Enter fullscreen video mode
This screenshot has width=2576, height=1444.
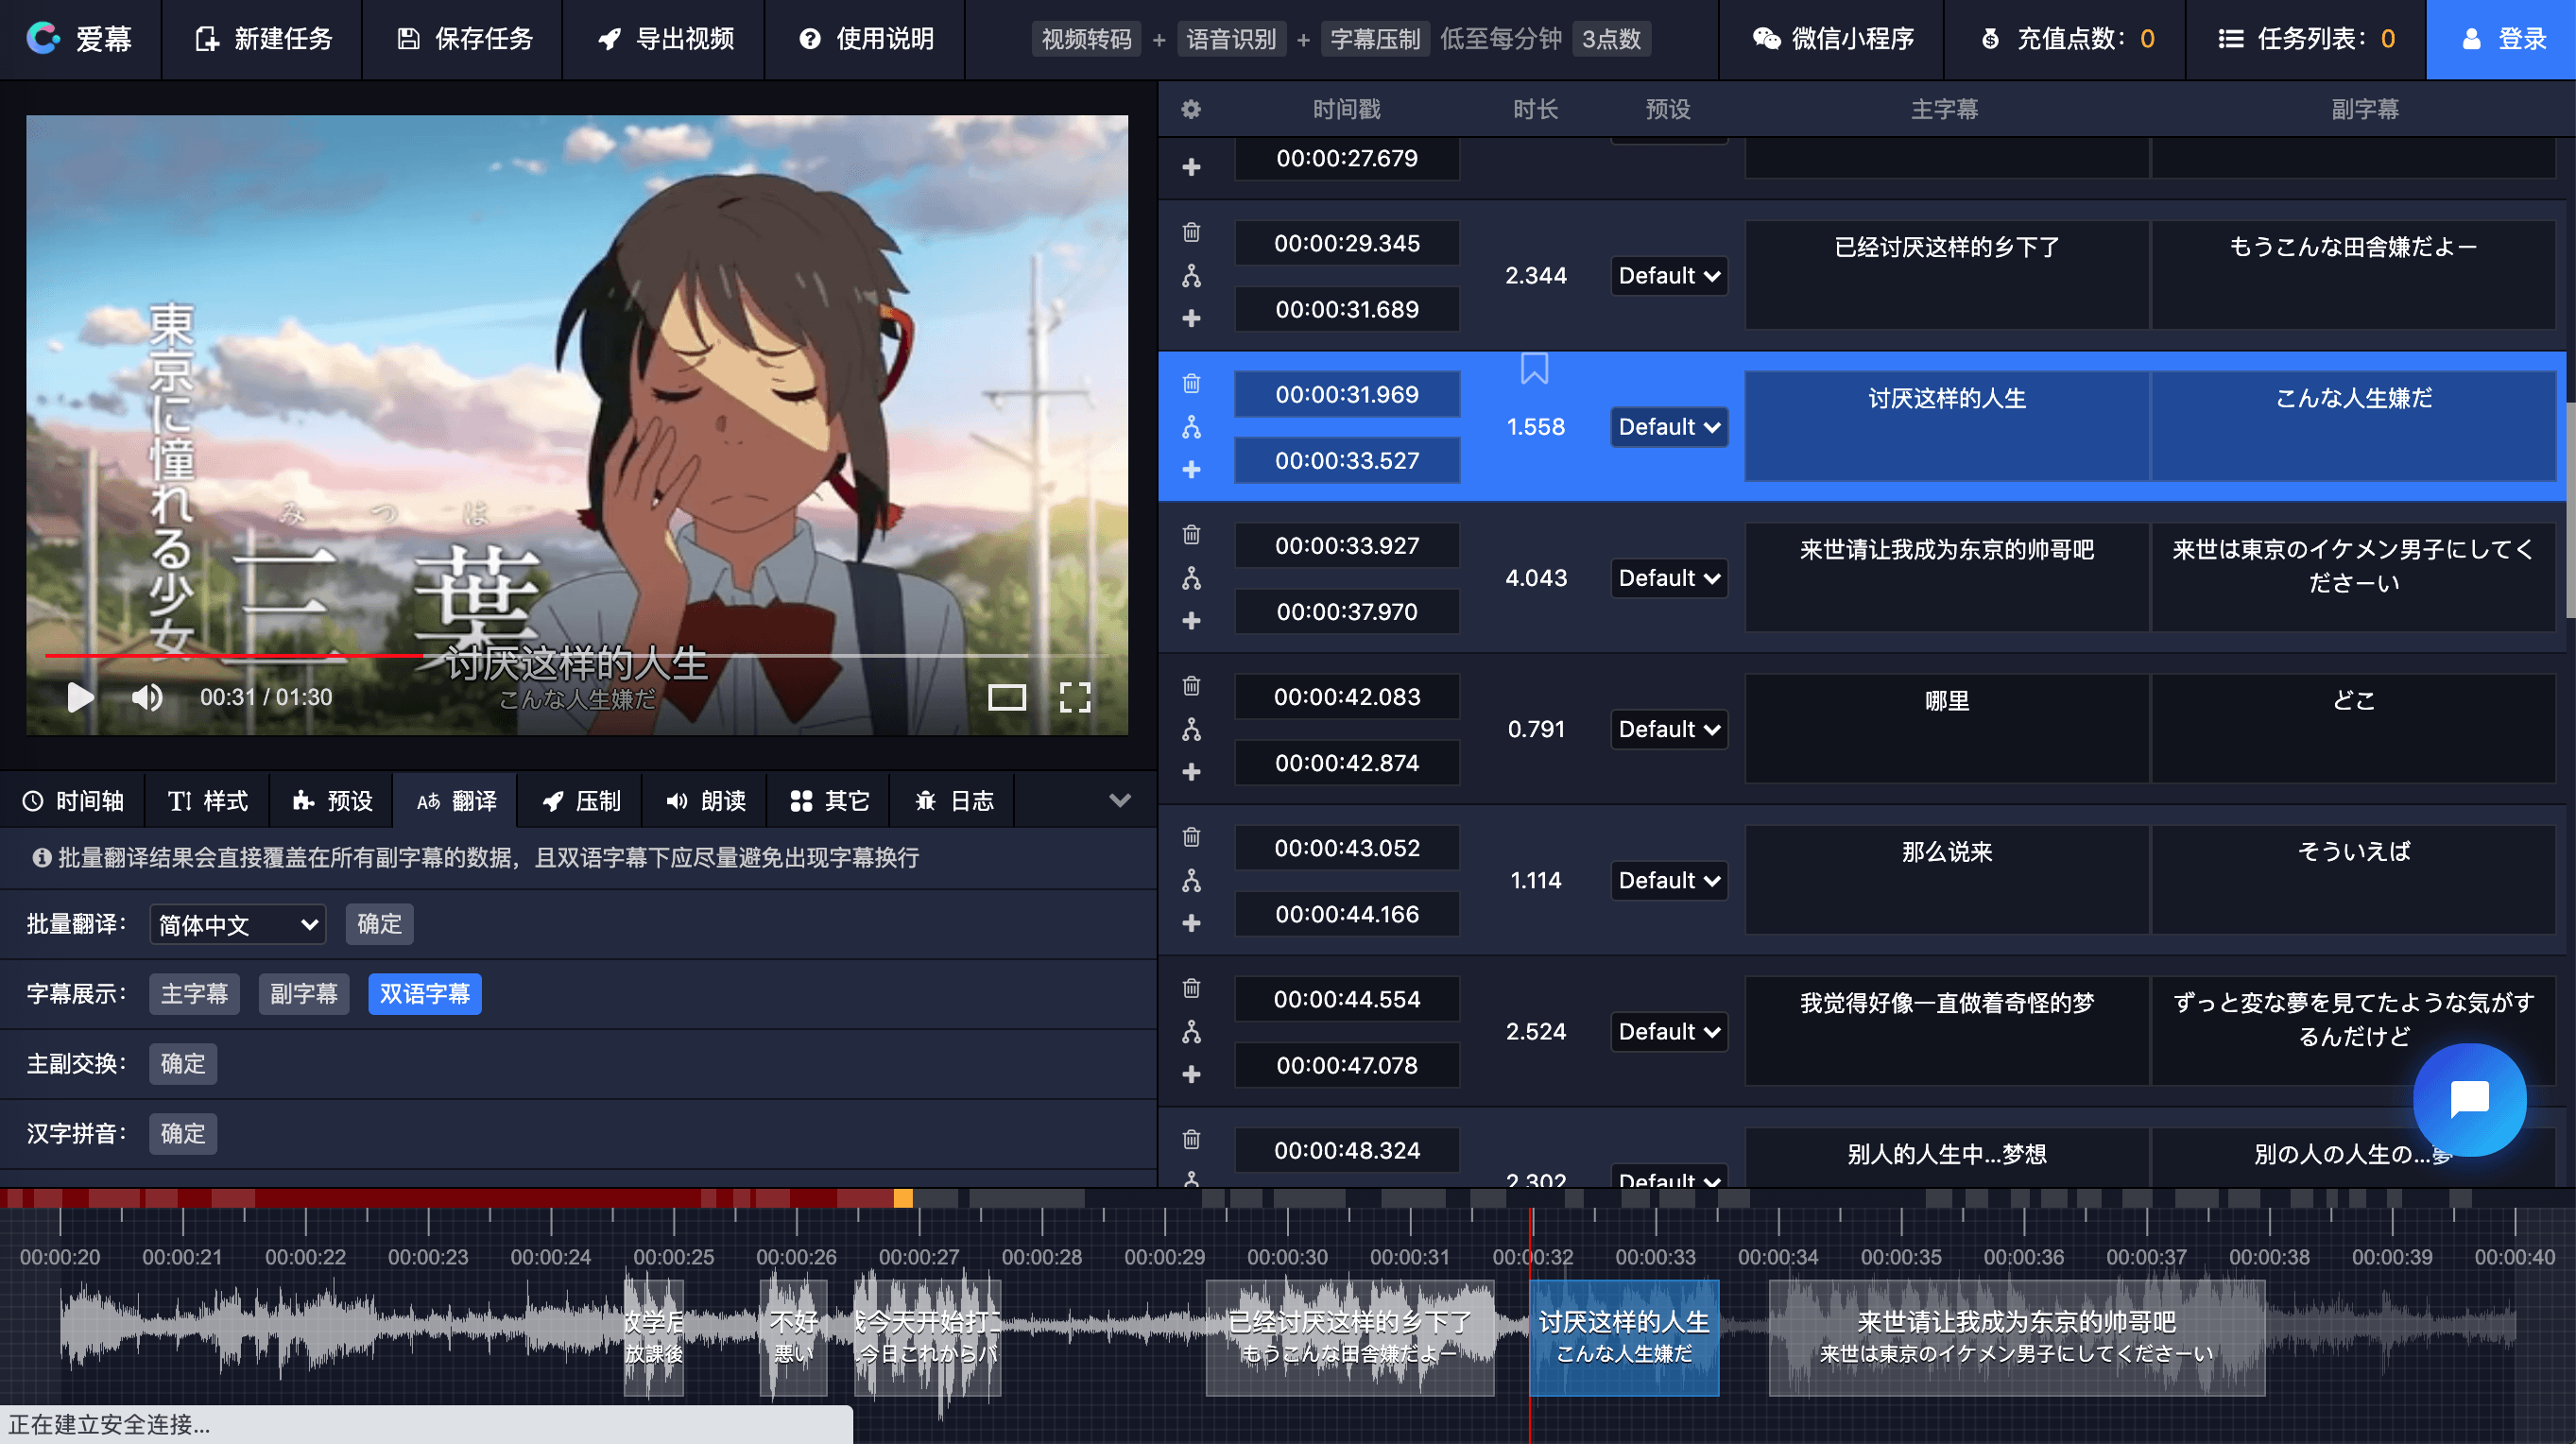click(1074, 697)
